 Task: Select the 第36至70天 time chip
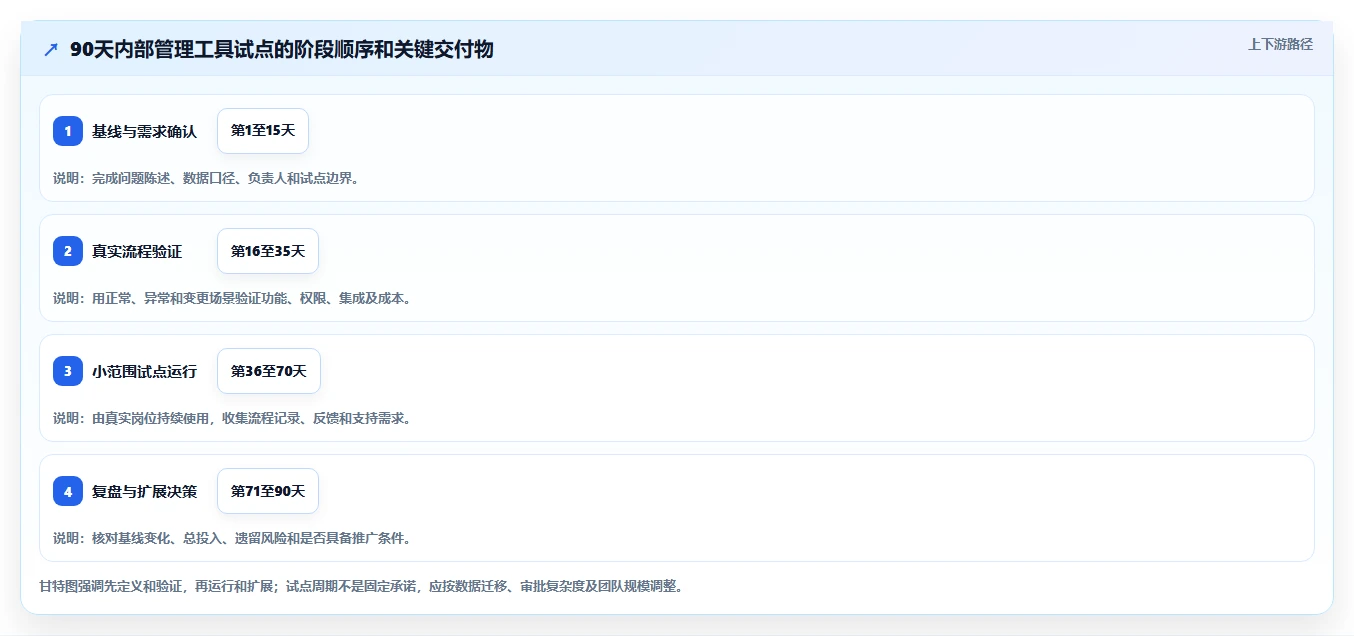tap(269, 371)
